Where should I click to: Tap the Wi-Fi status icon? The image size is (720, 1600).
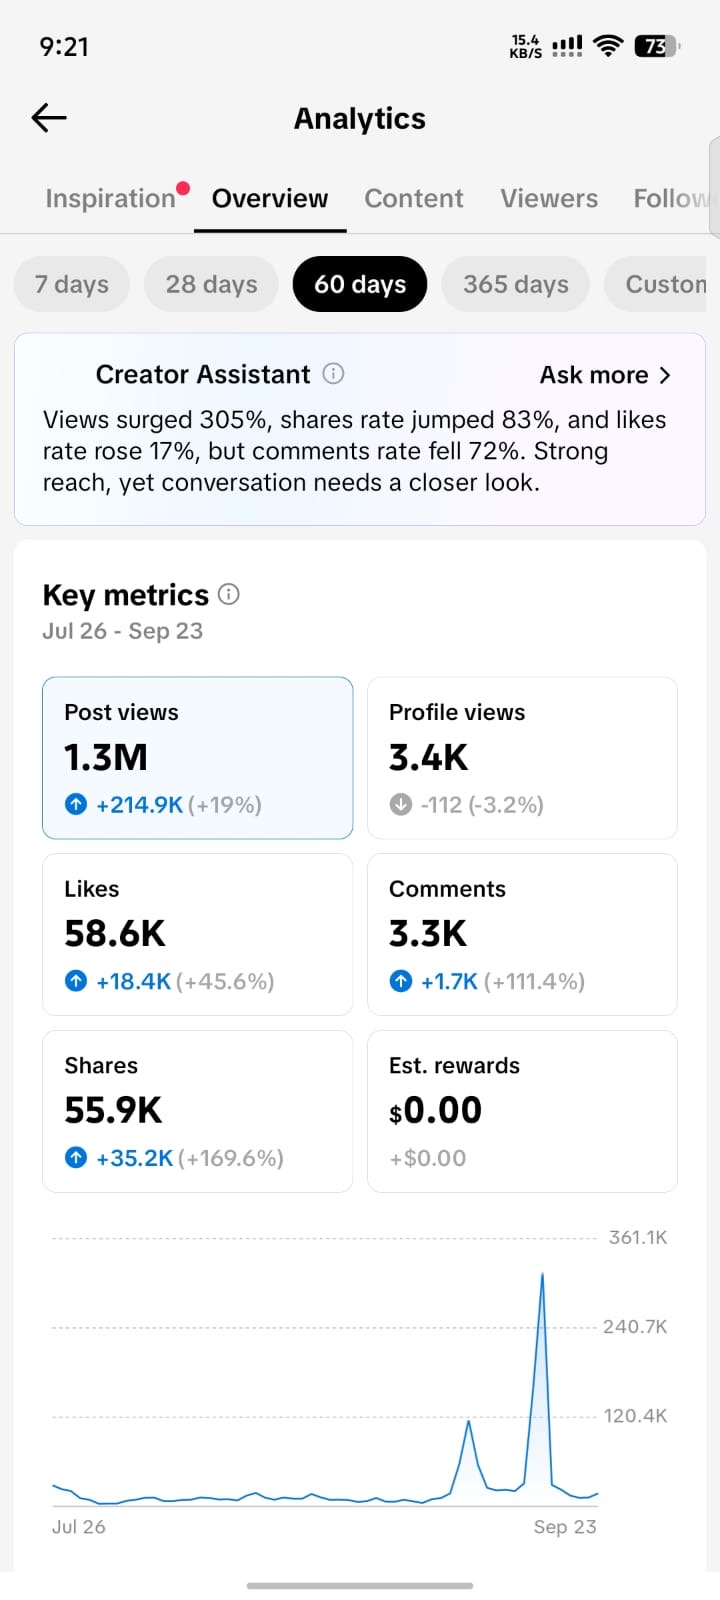click(x=607, y=46)
